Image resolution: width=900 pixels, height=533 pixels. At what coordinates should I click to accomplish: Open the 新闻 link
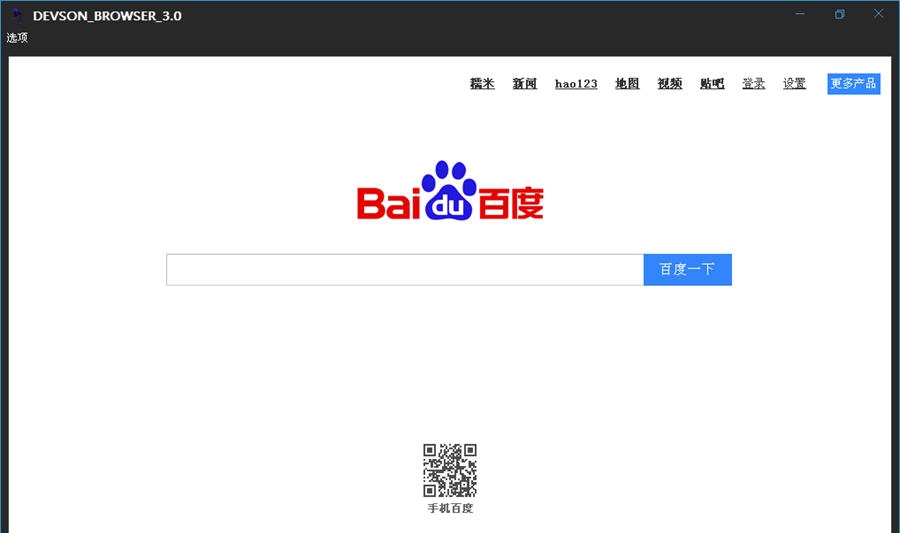[x=525, y=84]
